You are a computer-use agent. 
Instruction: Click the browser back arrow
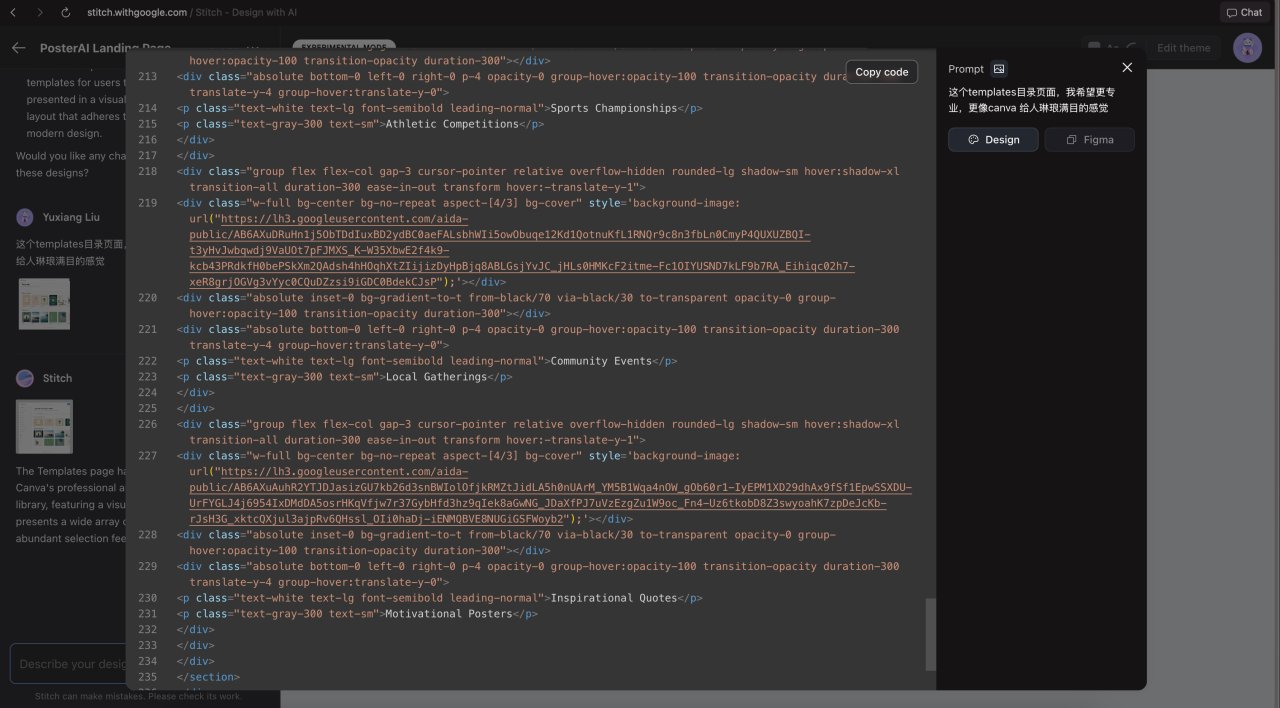[x=14, y=12]
